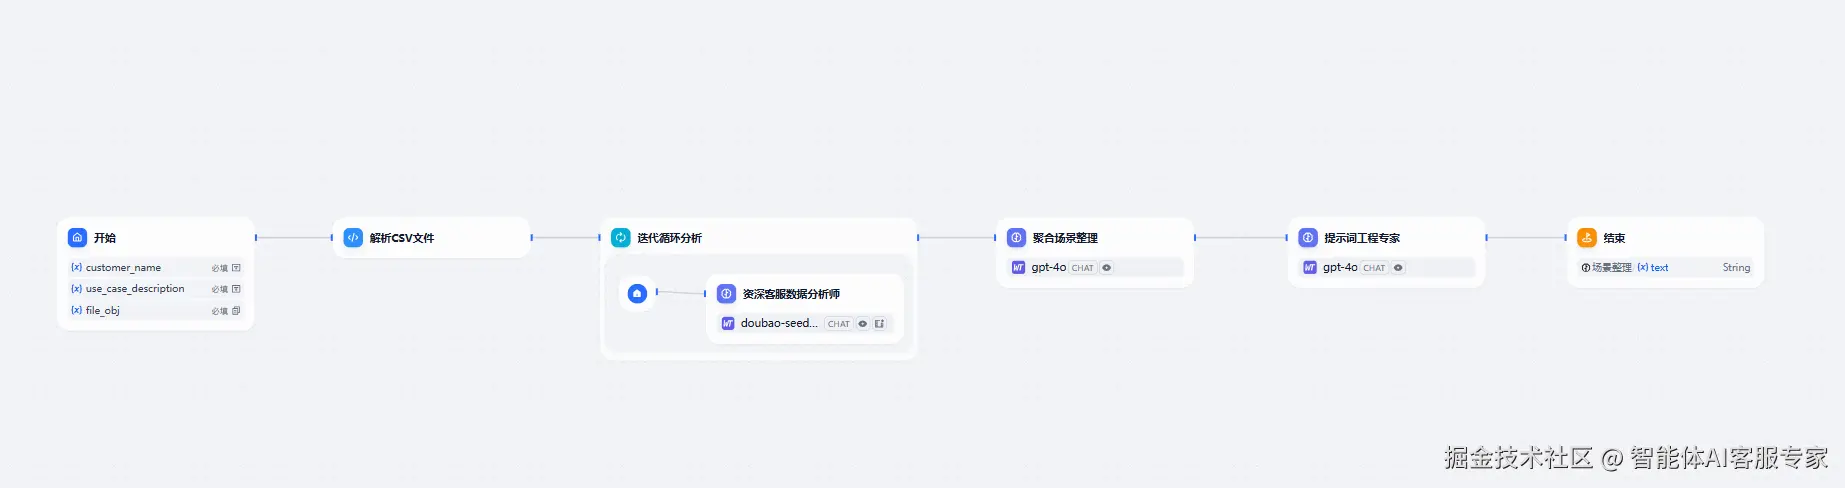This screenshot has height=488, width=1845.
Task: Select the 资深客服数据分析师 node title
Action: (791, 294)
